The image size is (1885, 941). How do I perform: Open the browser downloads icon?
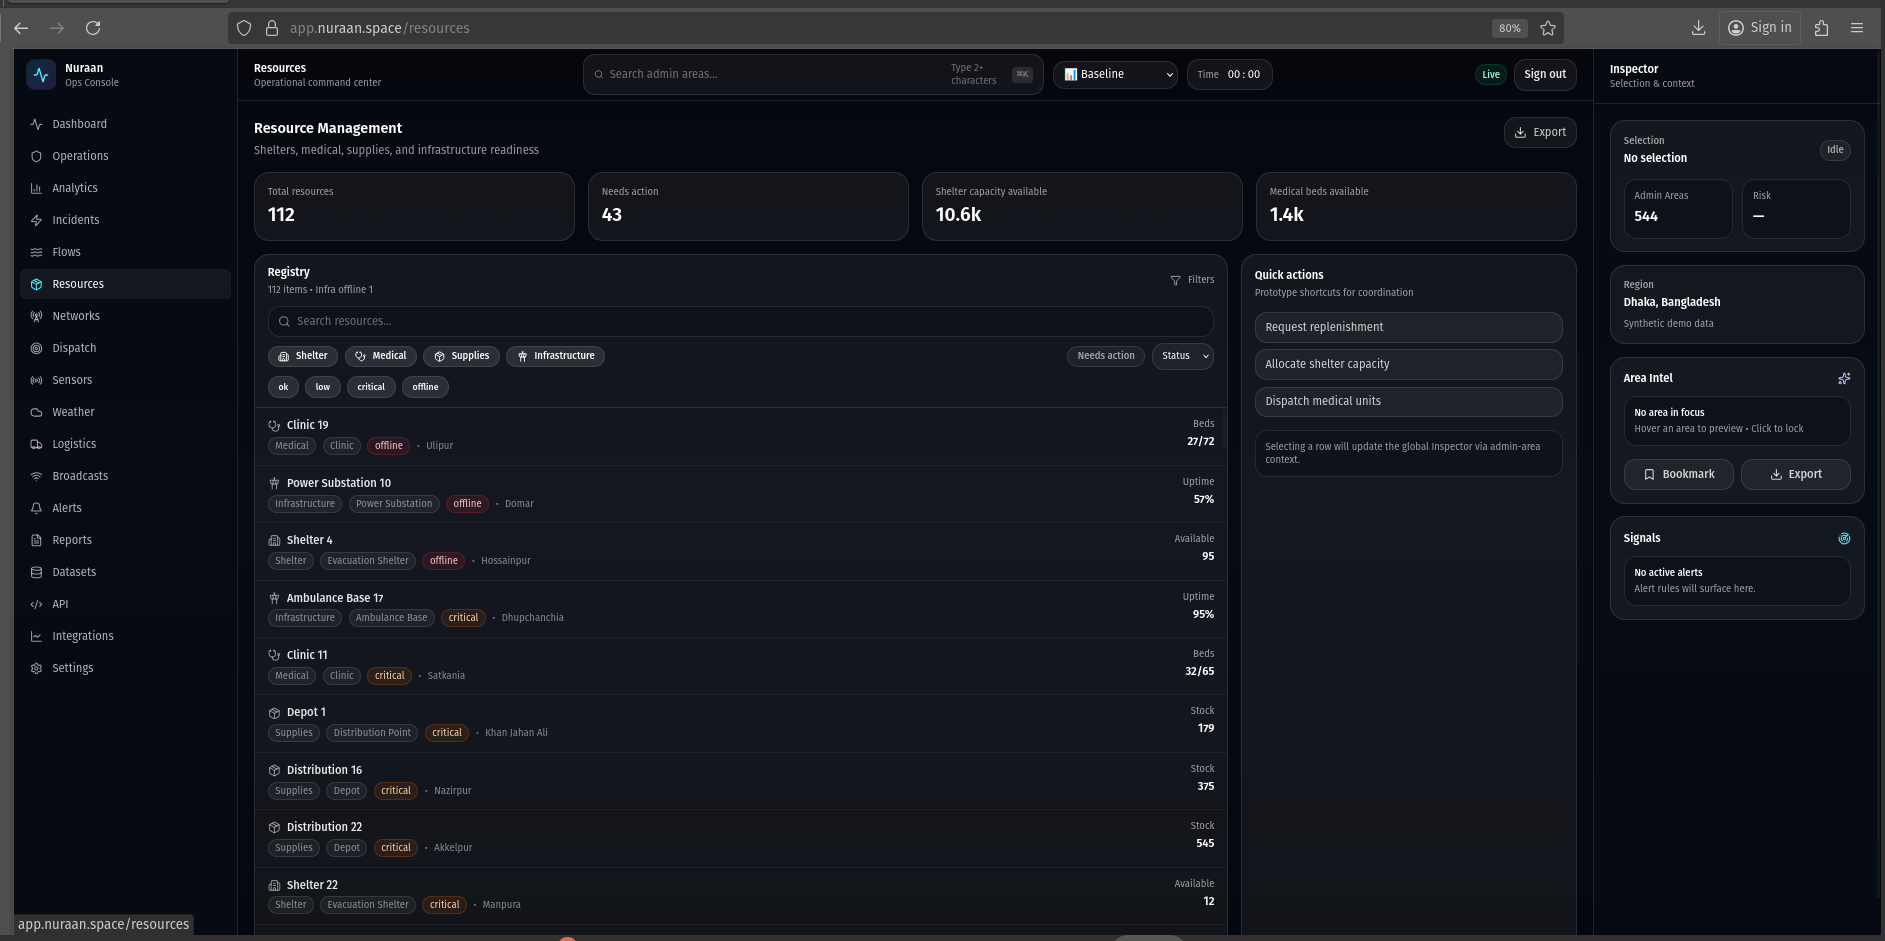point(1697,28)
